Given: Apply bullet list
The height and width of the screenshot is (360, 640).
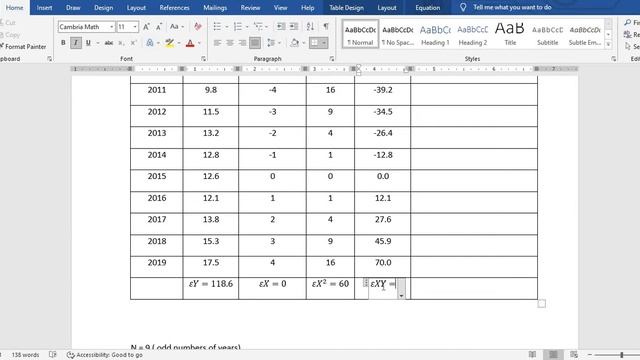Looking at the screenshot, I should [x=217, y=27].
